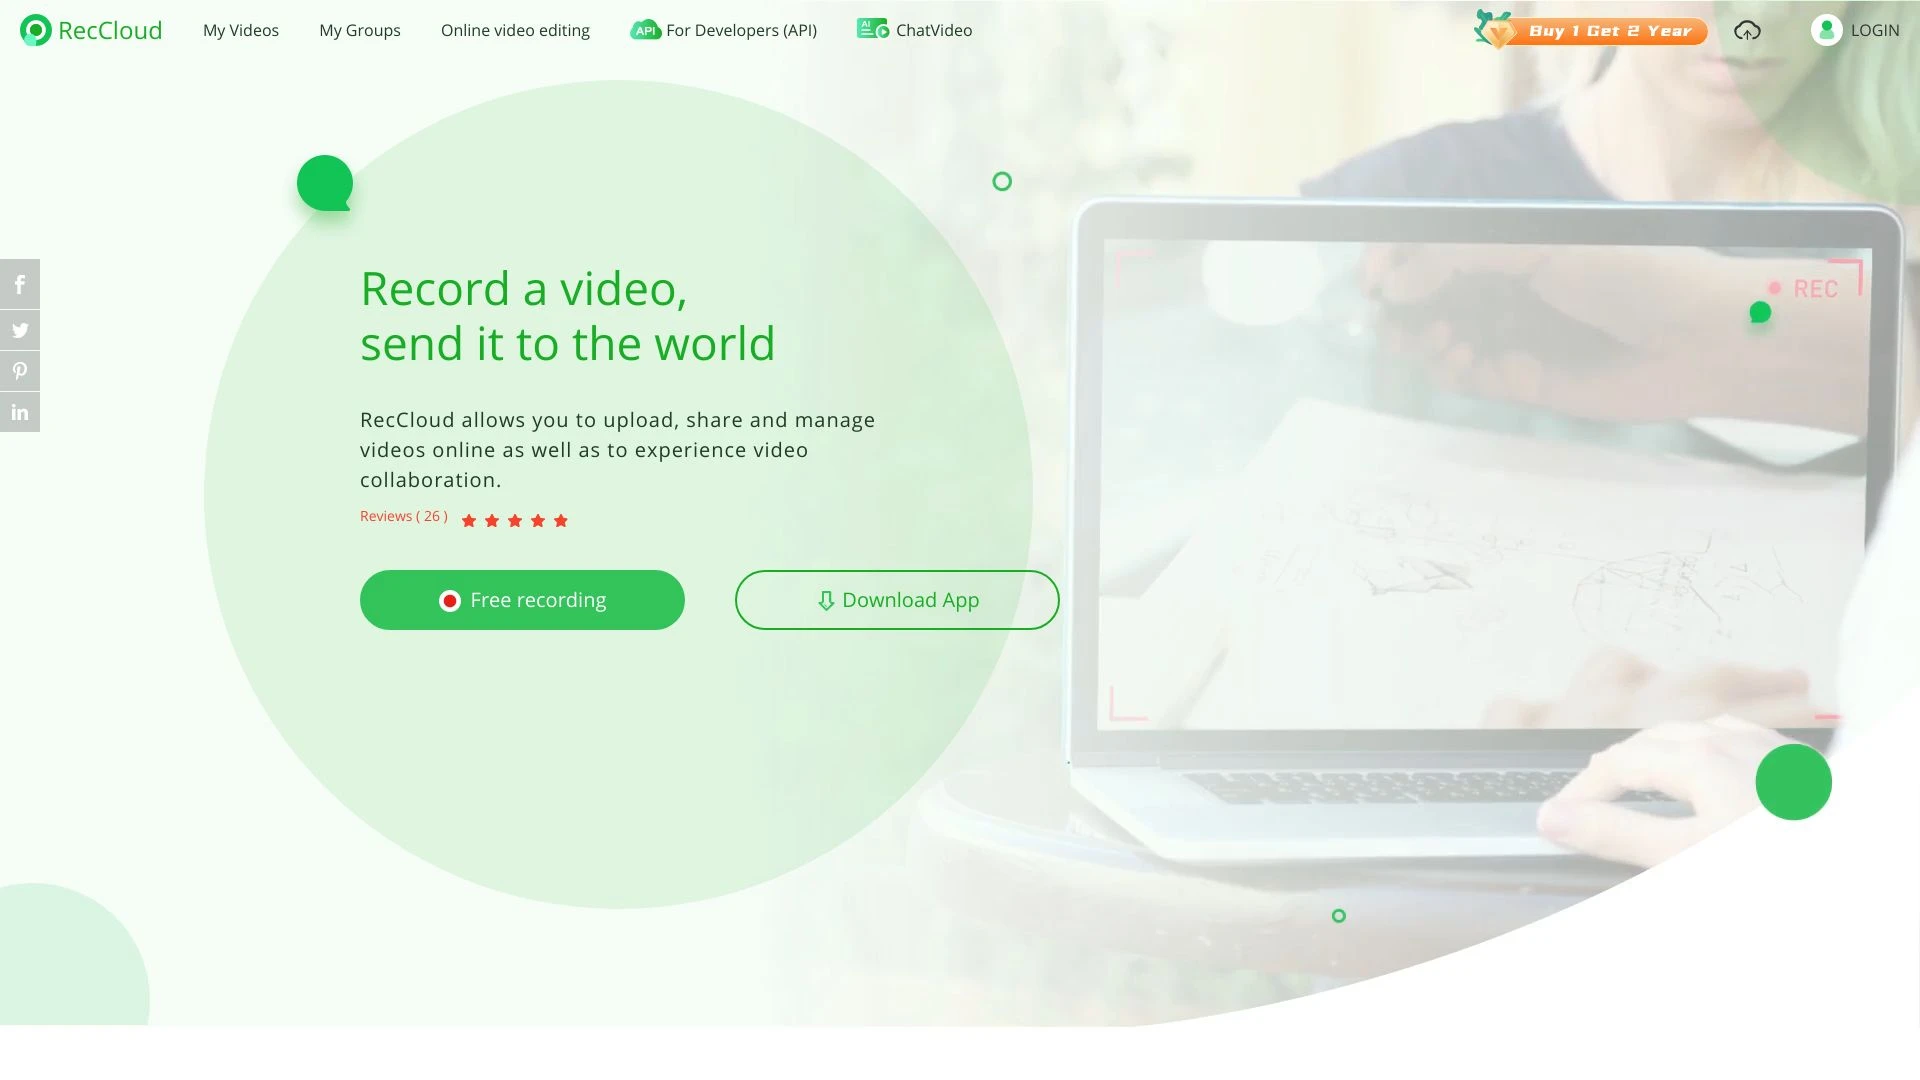The height and width of the screenshot is (1080, 1920).
Task: Open LOGIN dropdown menu
Action: pyautogui.click(x=1855, y=29)
